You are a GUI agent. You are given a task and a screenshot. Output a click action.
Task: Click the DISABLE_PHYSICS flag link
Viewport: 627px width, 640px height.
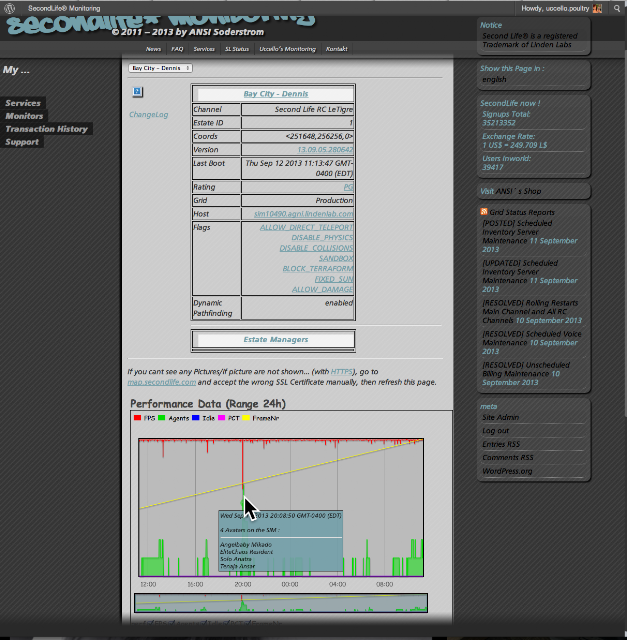pos(322,238)
